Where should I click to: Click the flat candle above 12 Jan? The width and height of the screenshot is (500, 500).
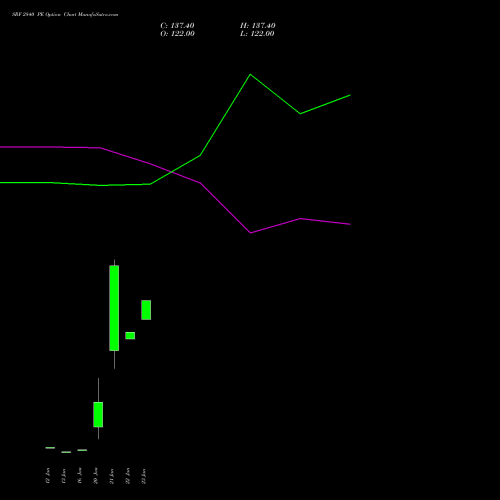[50, 448]
